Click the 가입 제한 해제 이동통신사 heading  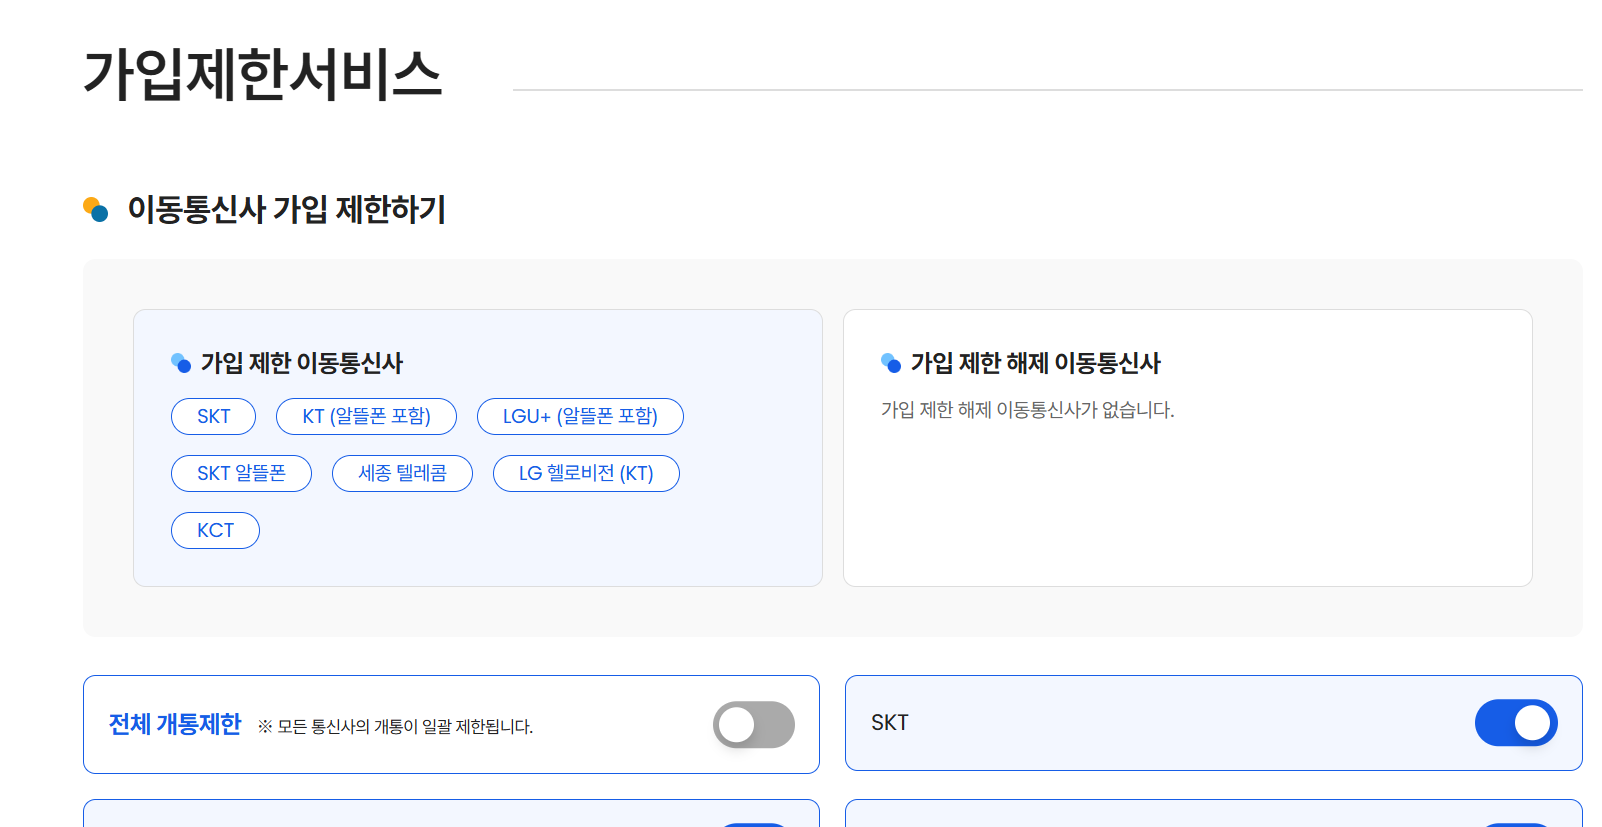click(1035, 363)
